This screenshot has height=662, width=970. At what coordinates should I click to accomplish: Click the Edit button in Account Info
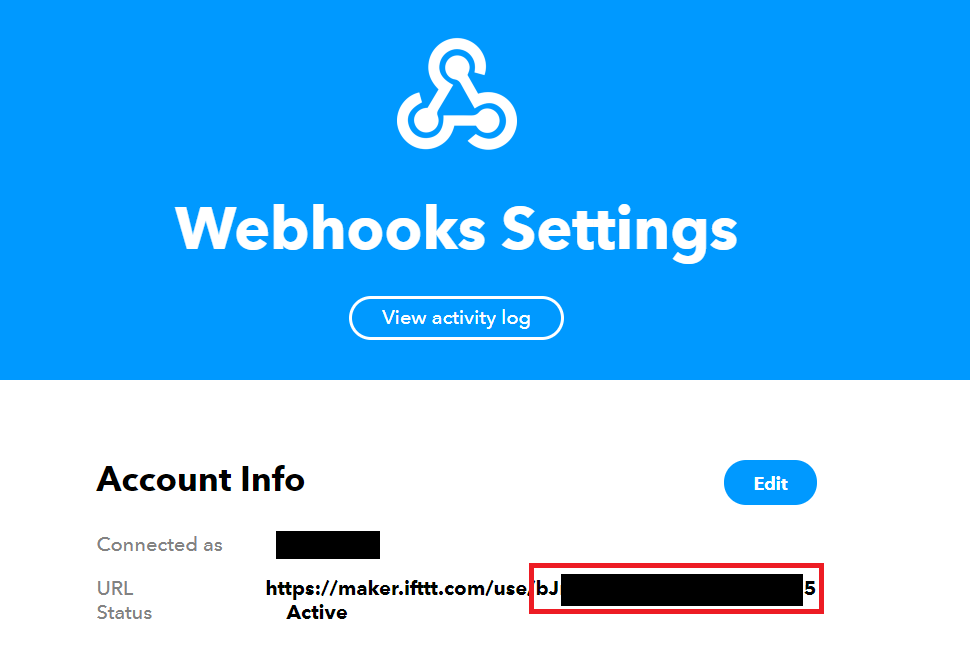770,483
